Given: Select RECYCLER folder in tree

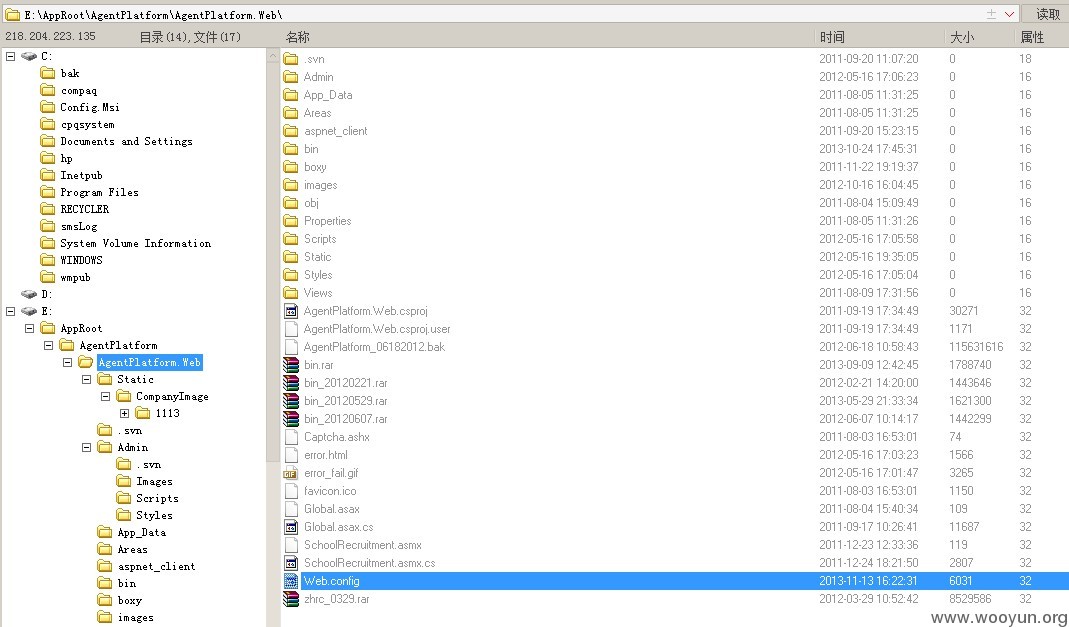Looking at the screenshot, I should (85, 209).
